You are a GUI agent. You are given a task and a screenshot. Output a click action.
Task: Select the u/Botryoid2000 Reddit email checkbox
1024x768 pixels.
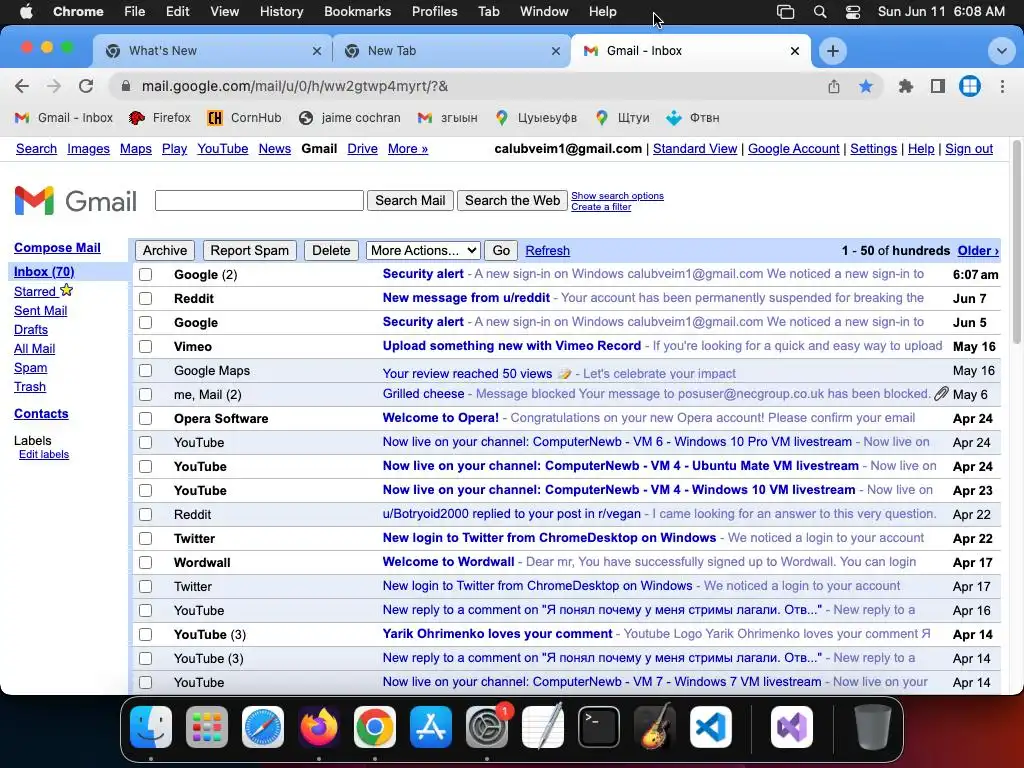click(x=146, y=515)
